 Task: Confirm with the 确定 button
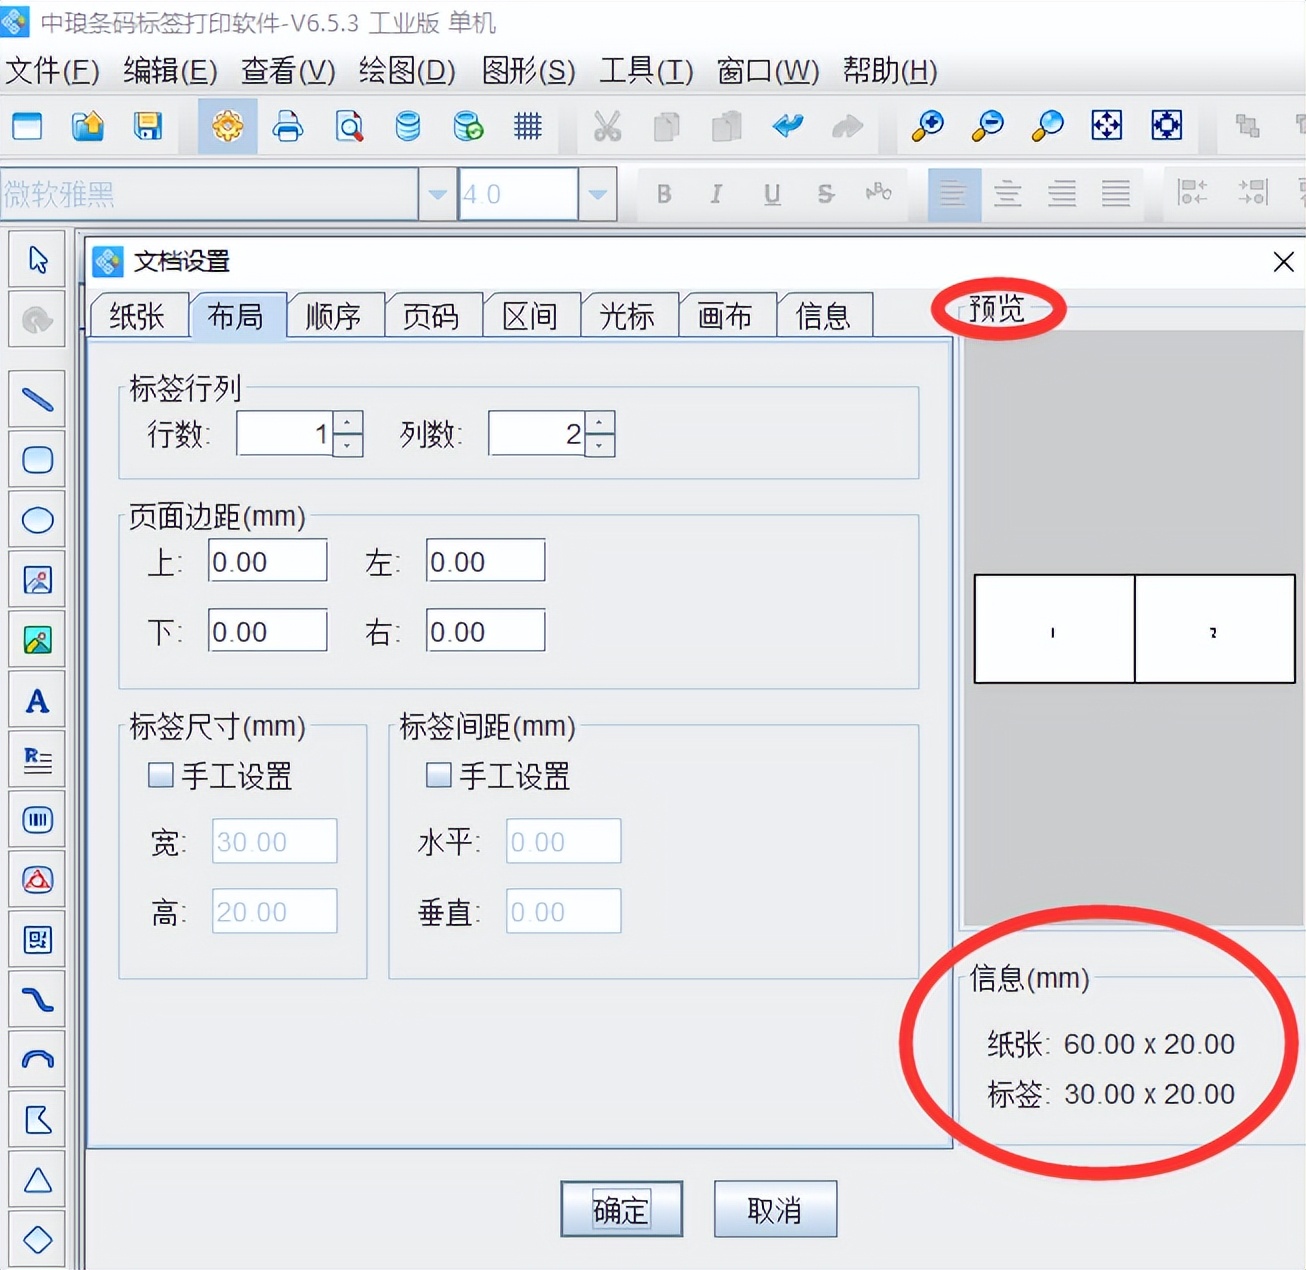tap(621, 1209)
